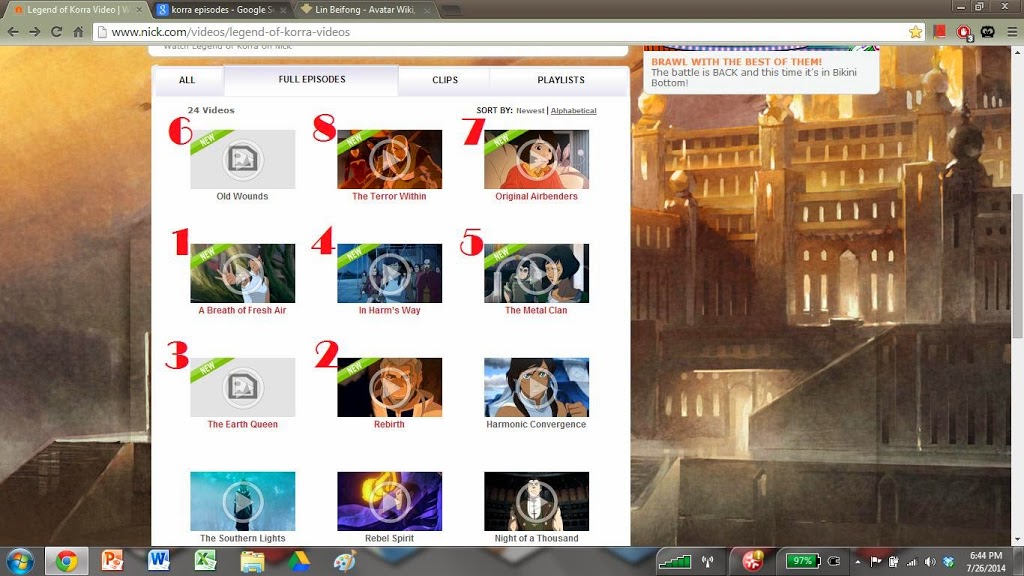Go forward using the browser forward arrow
Viewport: 1024px width, 576px height.
(x=35, y=31)
